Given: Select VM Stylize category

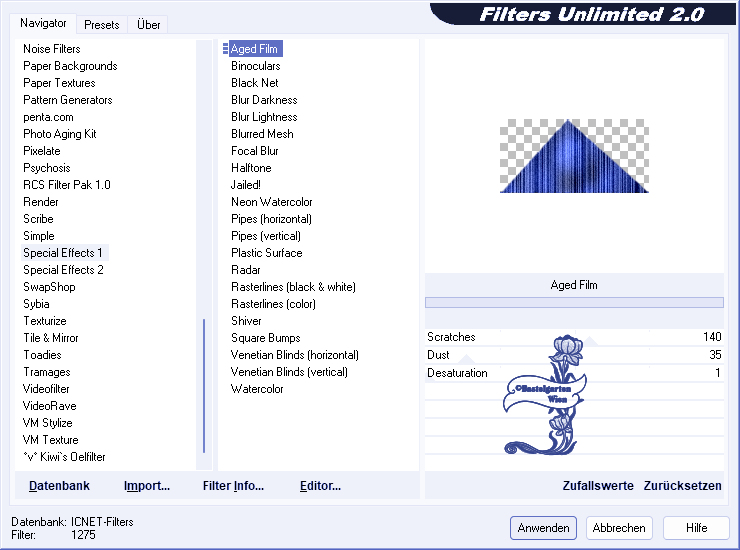Looking at the screenshot, I should 48,423.
